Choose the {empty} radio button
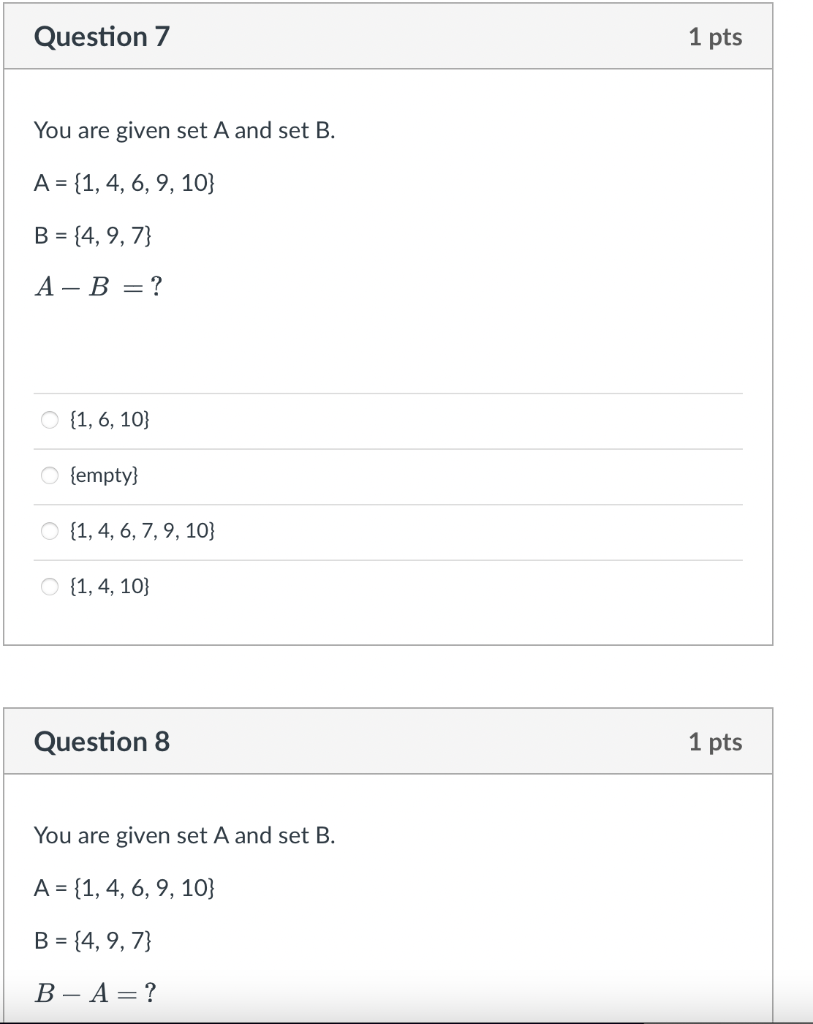813x1024 pixels. click(50, 475)
